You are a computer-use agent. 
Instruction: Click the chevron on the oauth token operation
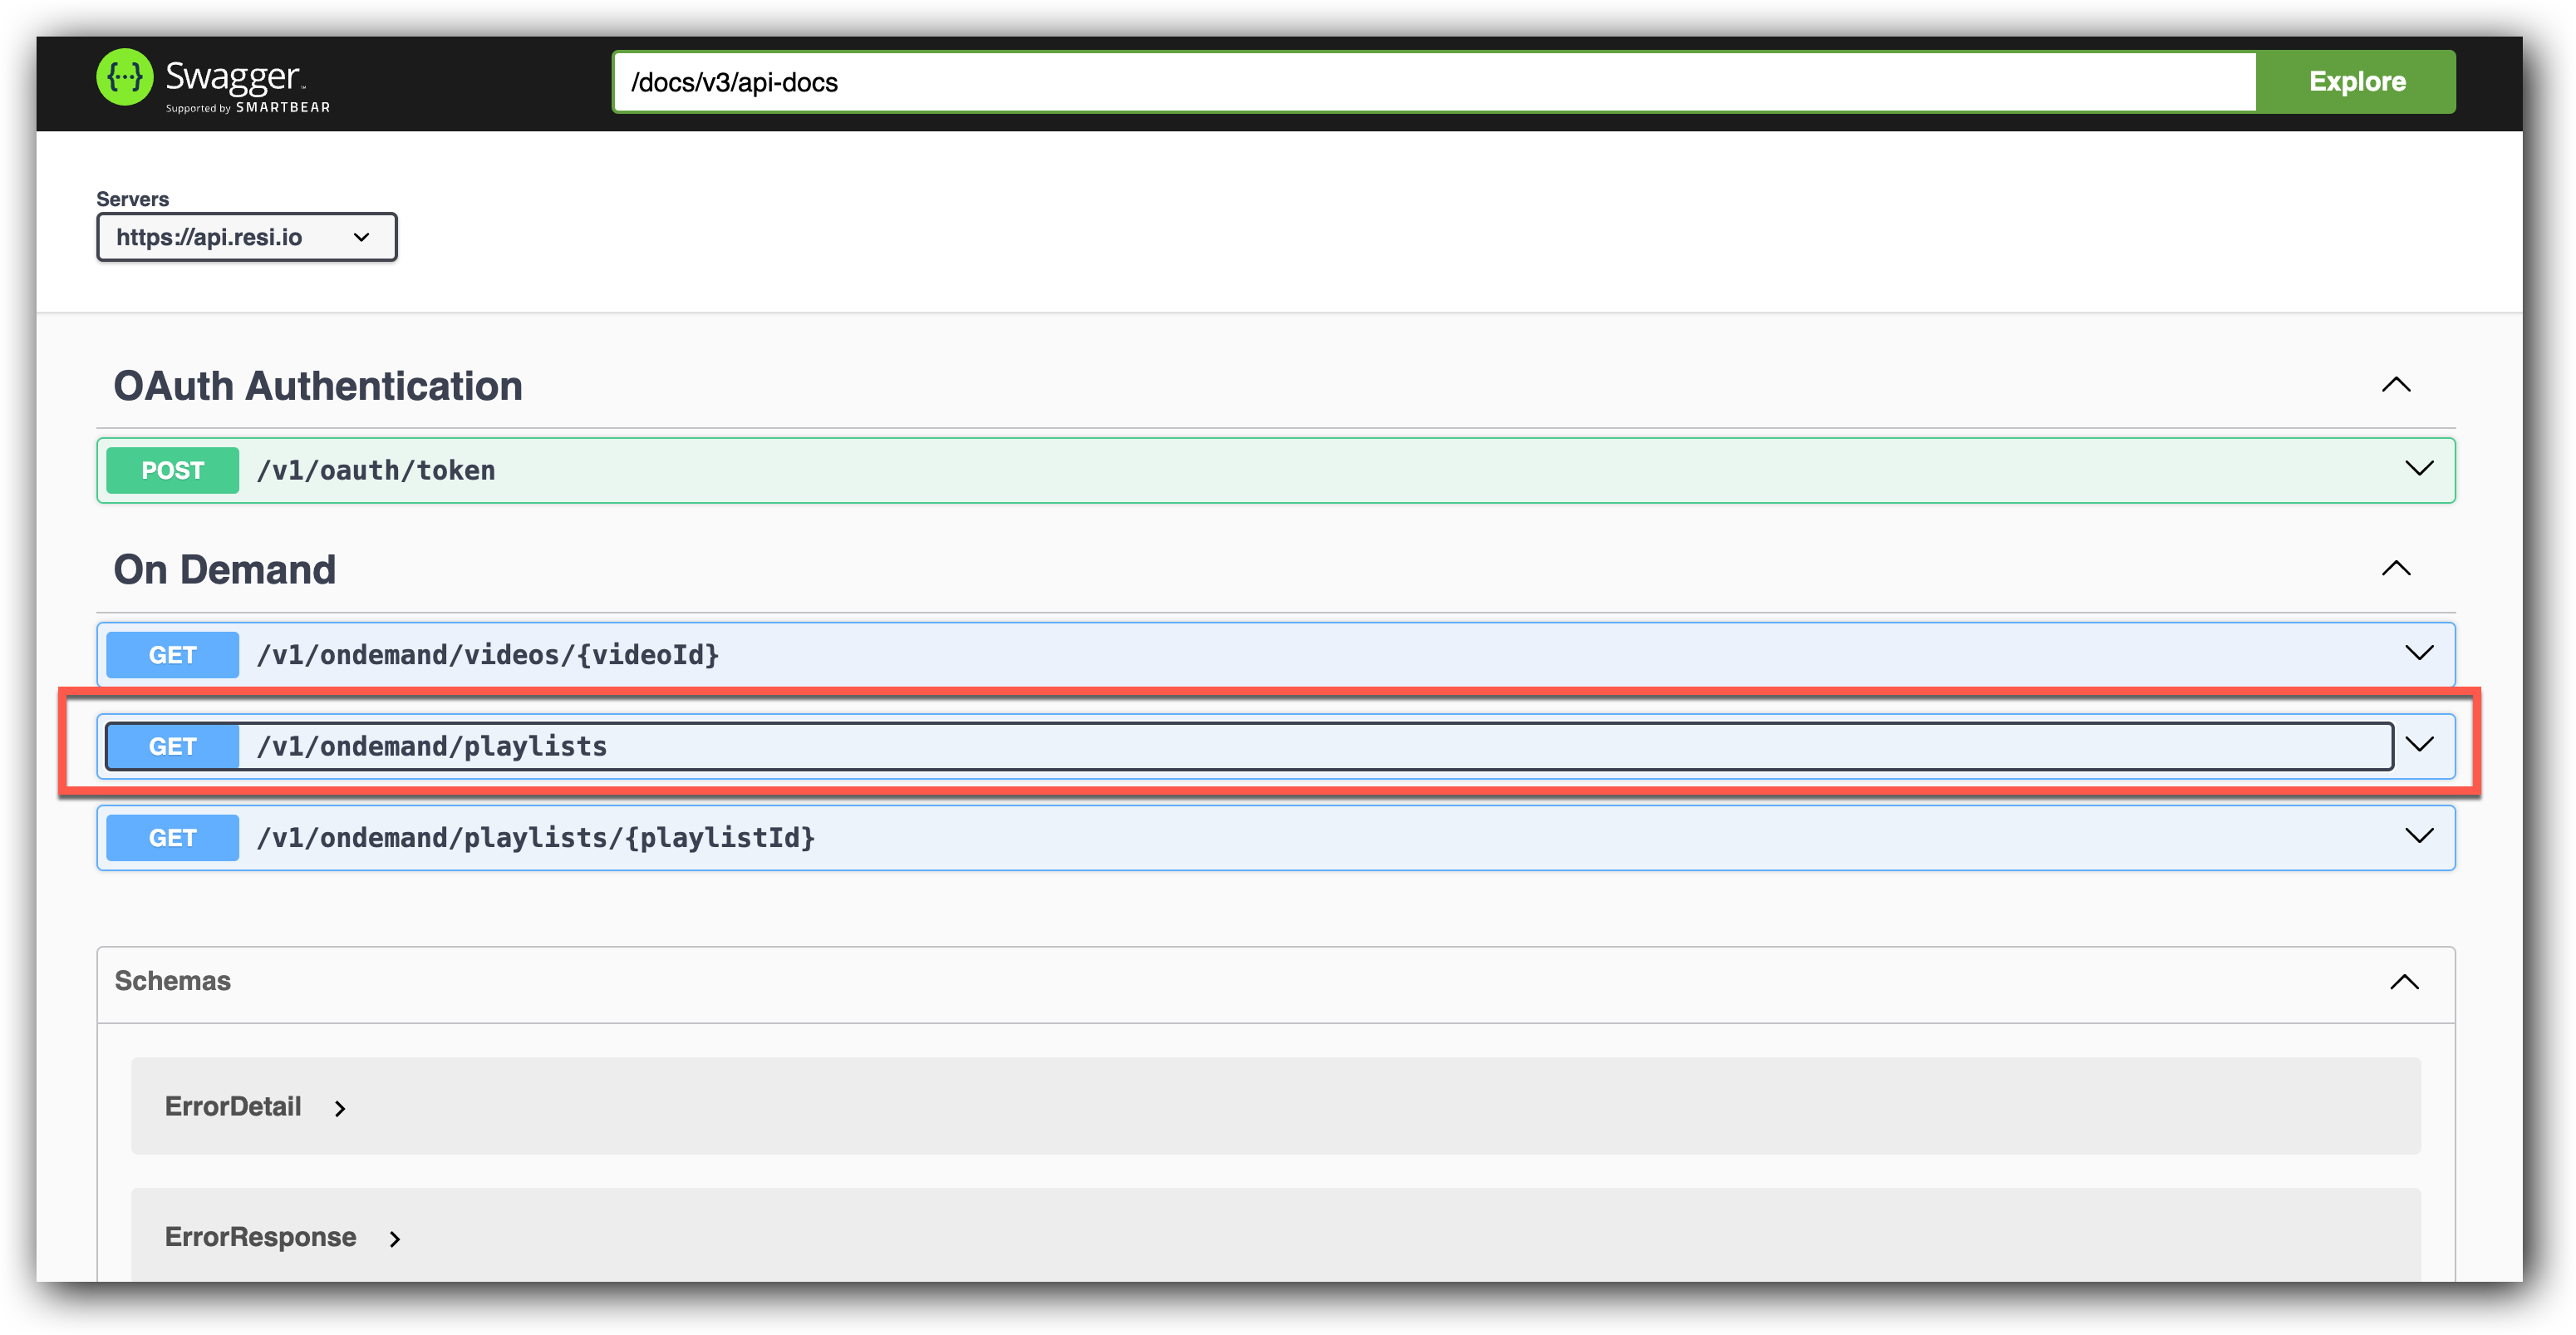click(x=2418, y=468)
